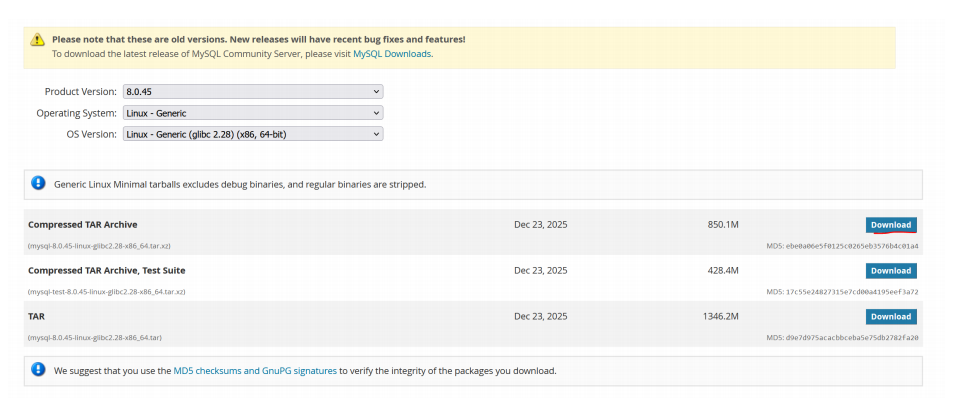Click the Dec 23, 2025 date in TAR row
This screenshot has height=411, width=954.
[x=541, y=317]
